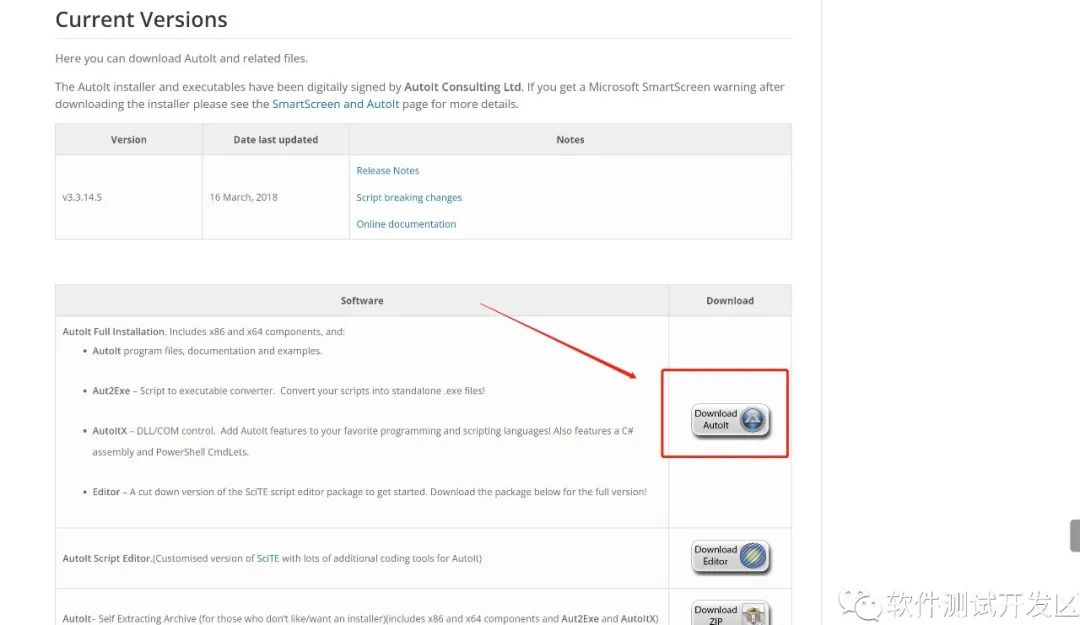Open the SmartScreen and AutoIt link
Screen dimensions: 1080x625
click(x=335, y=104)
